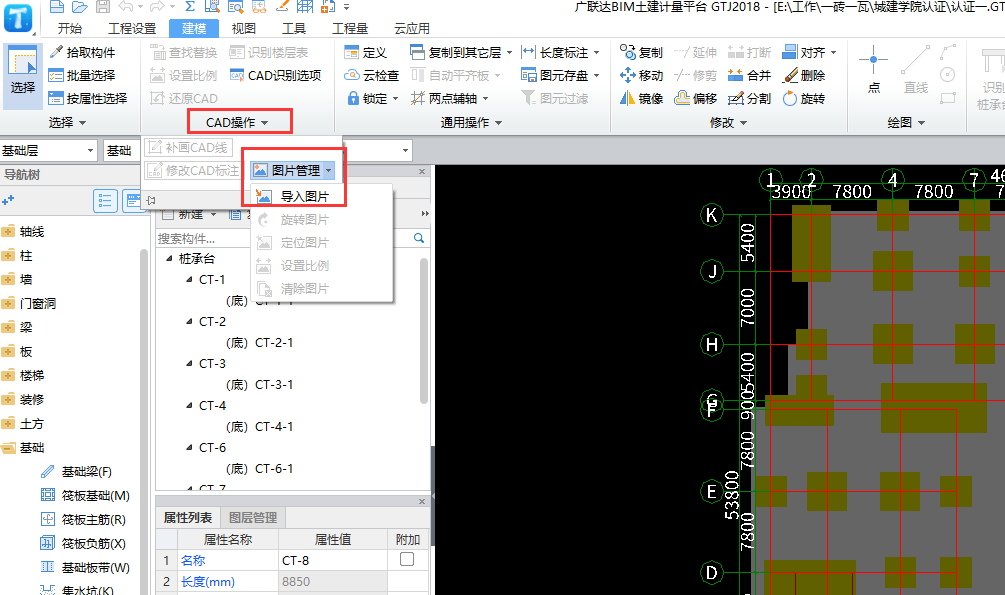Viewport: 1005px width, 595px height.
Task: Select the 移动 move tool
Action: (642, 76)
